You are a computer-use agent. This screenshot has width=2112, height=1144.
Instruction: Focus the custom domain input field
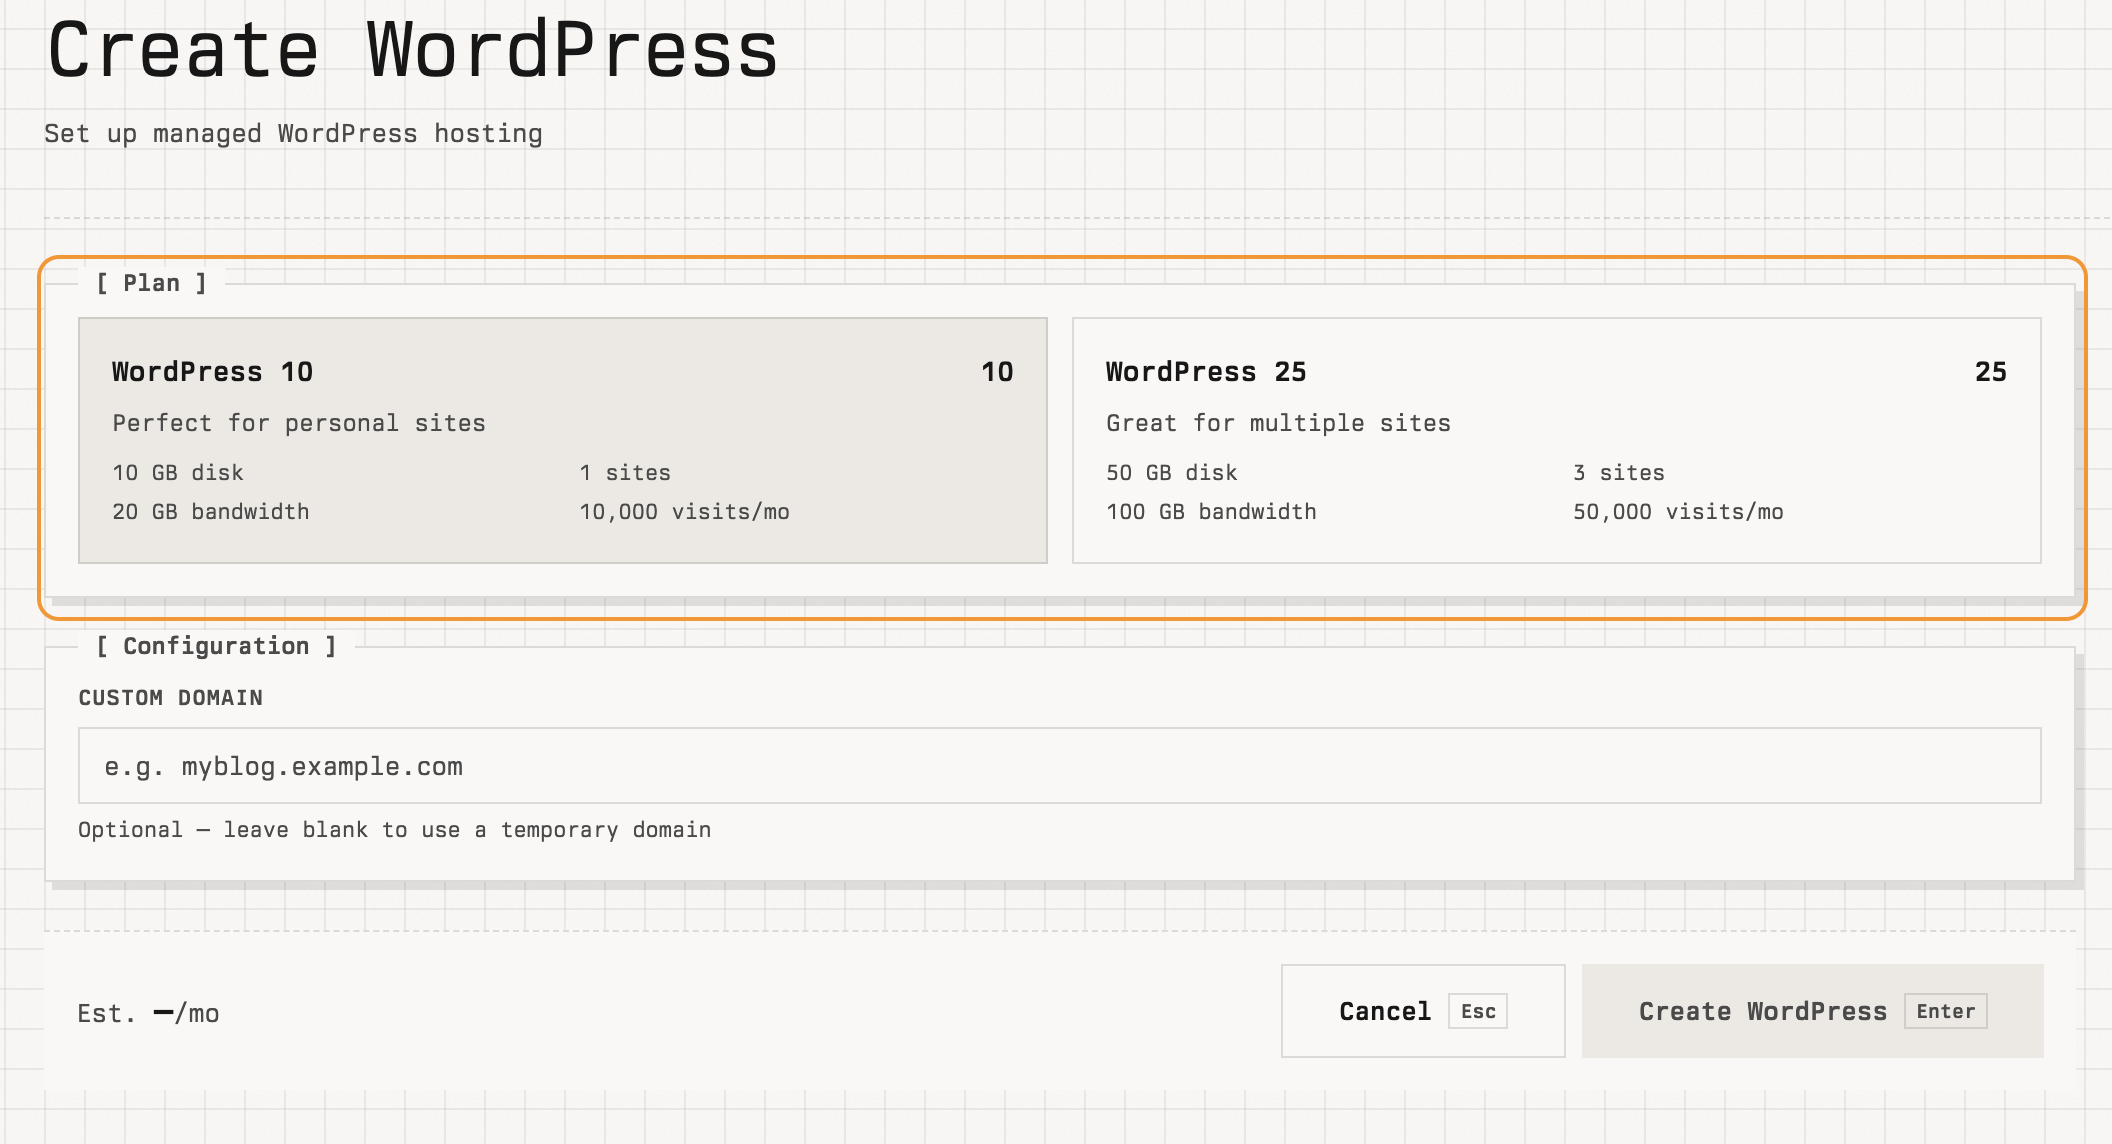1060,766
